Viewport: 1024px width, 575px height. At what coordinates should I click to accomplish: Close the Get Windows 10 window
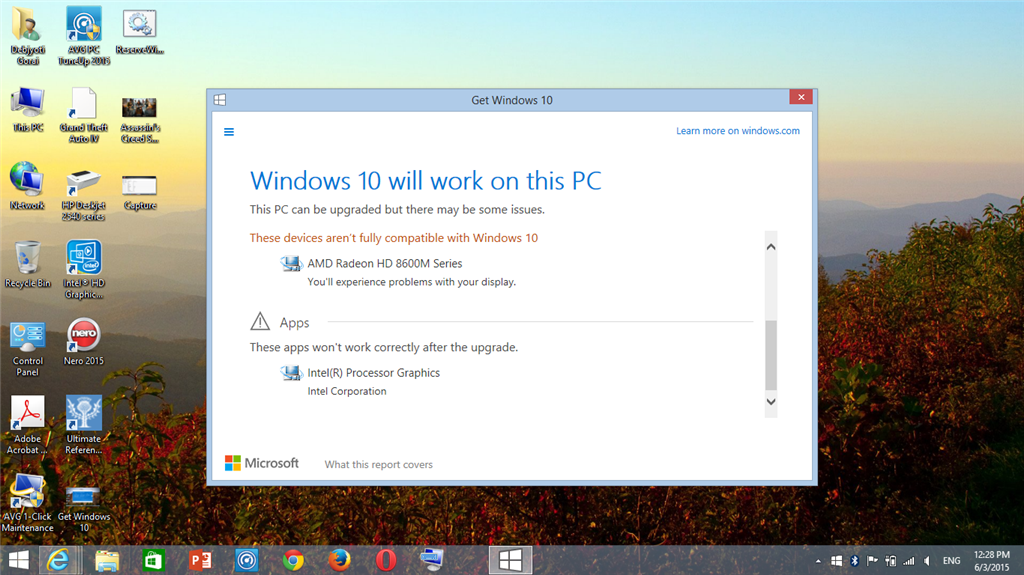(801, 97)
